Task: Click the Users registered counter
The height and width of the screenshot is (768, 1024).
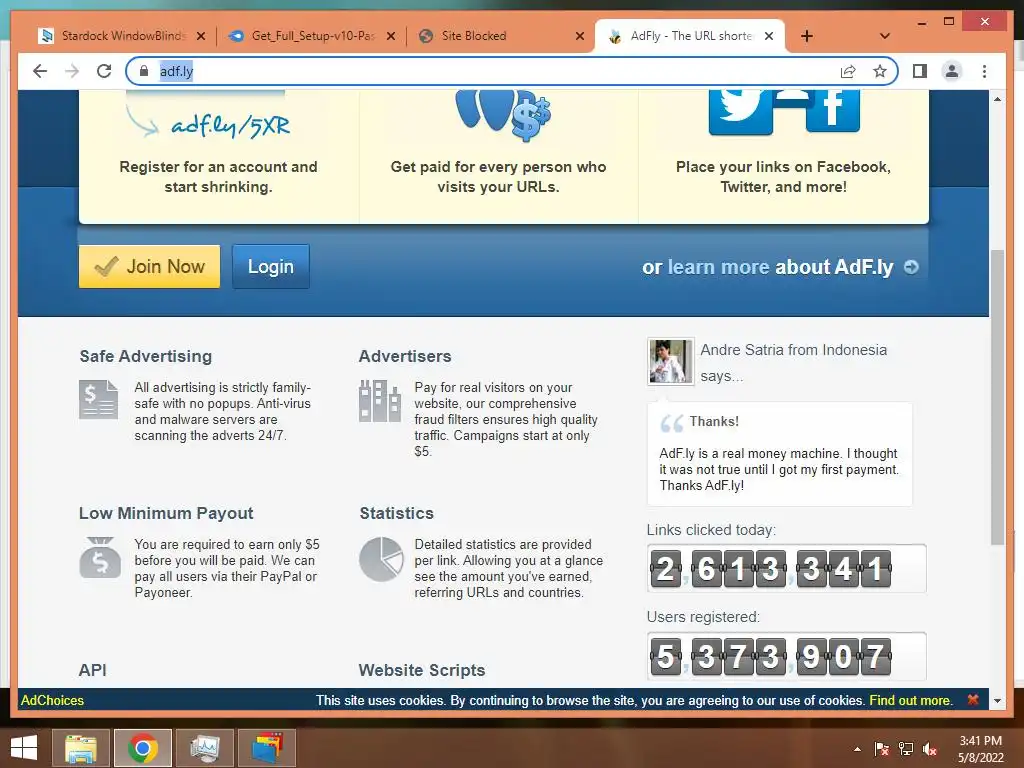Action: (786, 656)
